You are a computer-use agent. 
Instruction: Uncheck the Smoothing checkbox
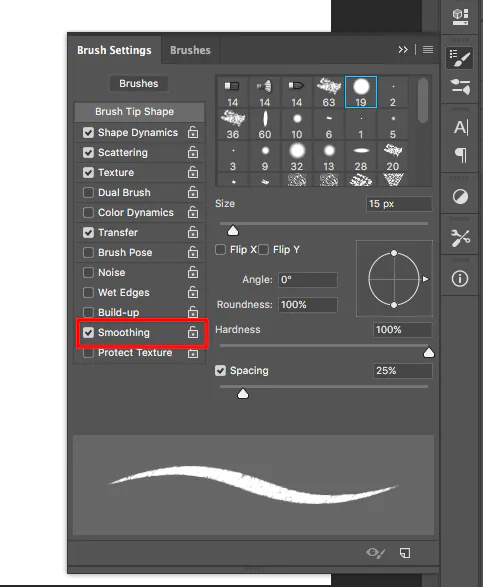(x=88, y=332)
